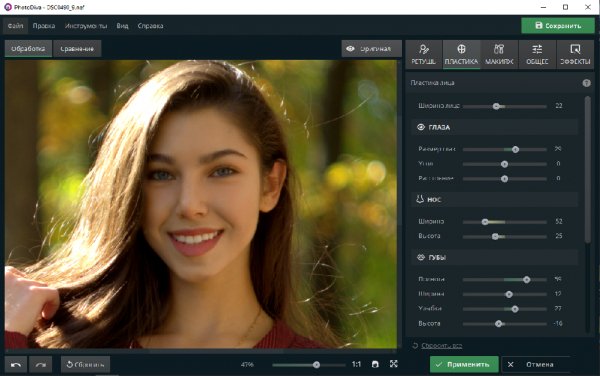
Task: Set zoom to 1:1 actual size
Action: pyautogui.click(x=356, y=365)
